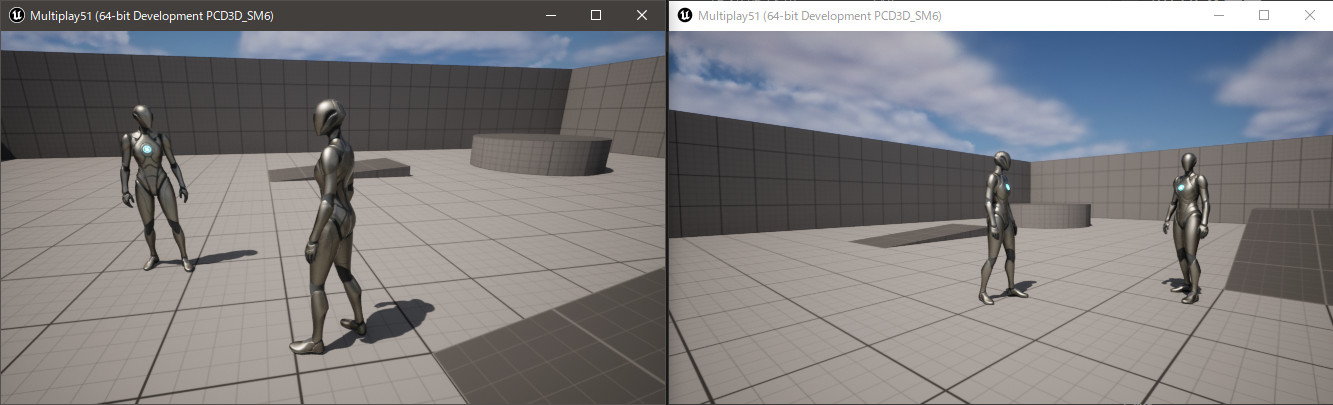Minimize the left Multiplay51 window
Screen dimensions: 1333x405
550,15
